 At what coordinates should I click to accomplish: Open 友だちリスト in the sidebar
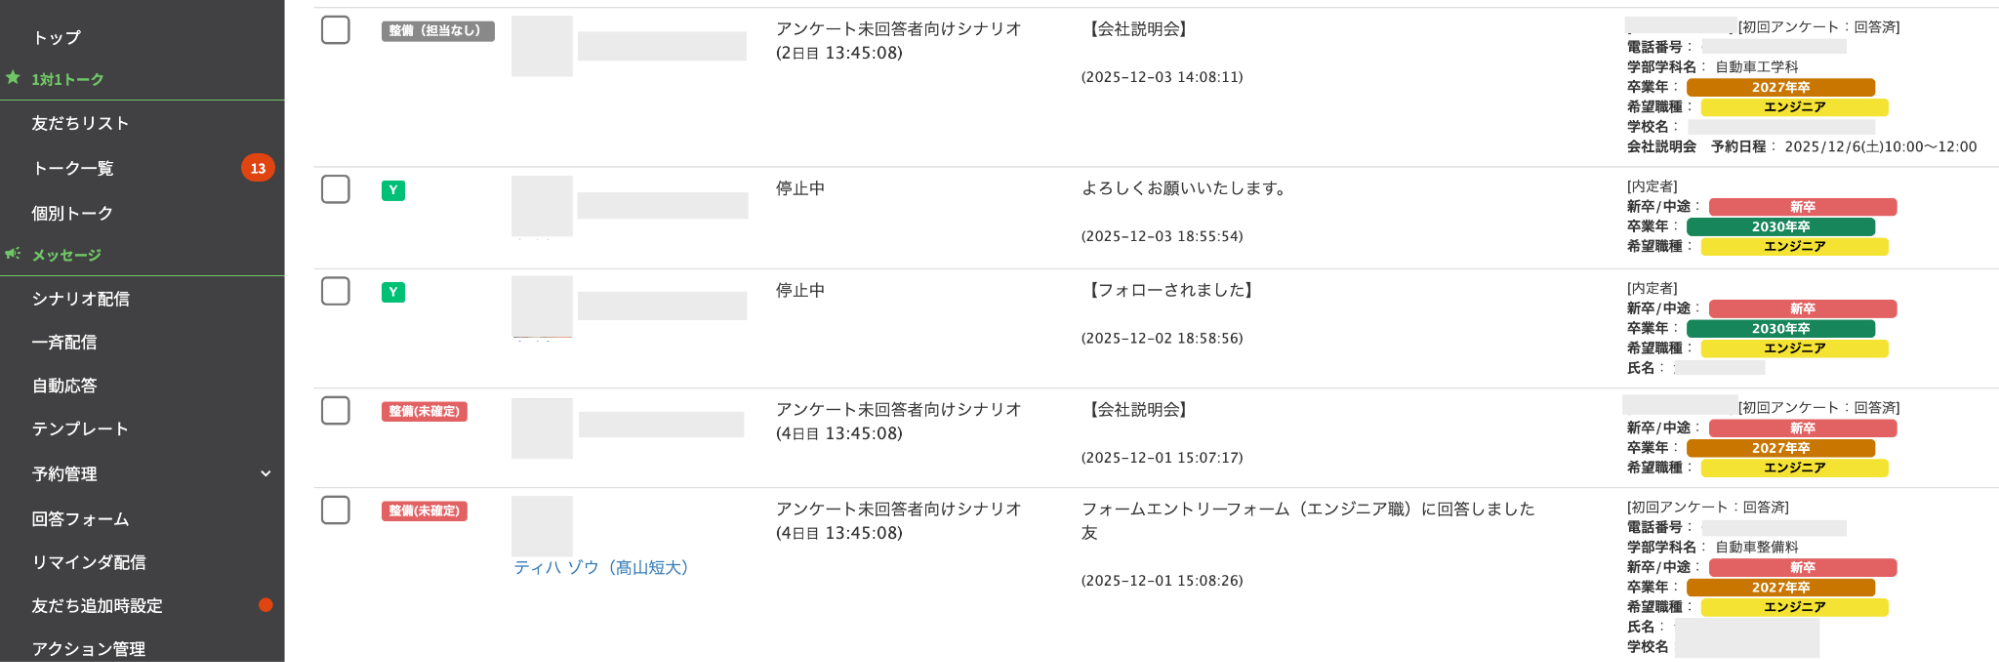tap(80, 123)
